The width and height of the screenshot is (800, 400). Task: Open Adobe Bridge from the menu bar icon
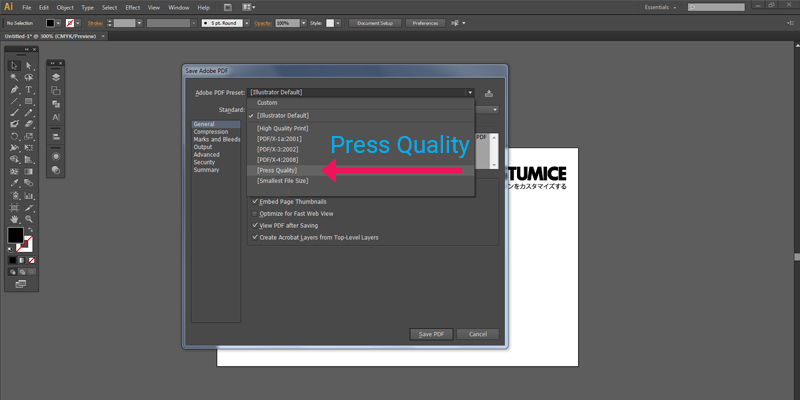[228, 8]
